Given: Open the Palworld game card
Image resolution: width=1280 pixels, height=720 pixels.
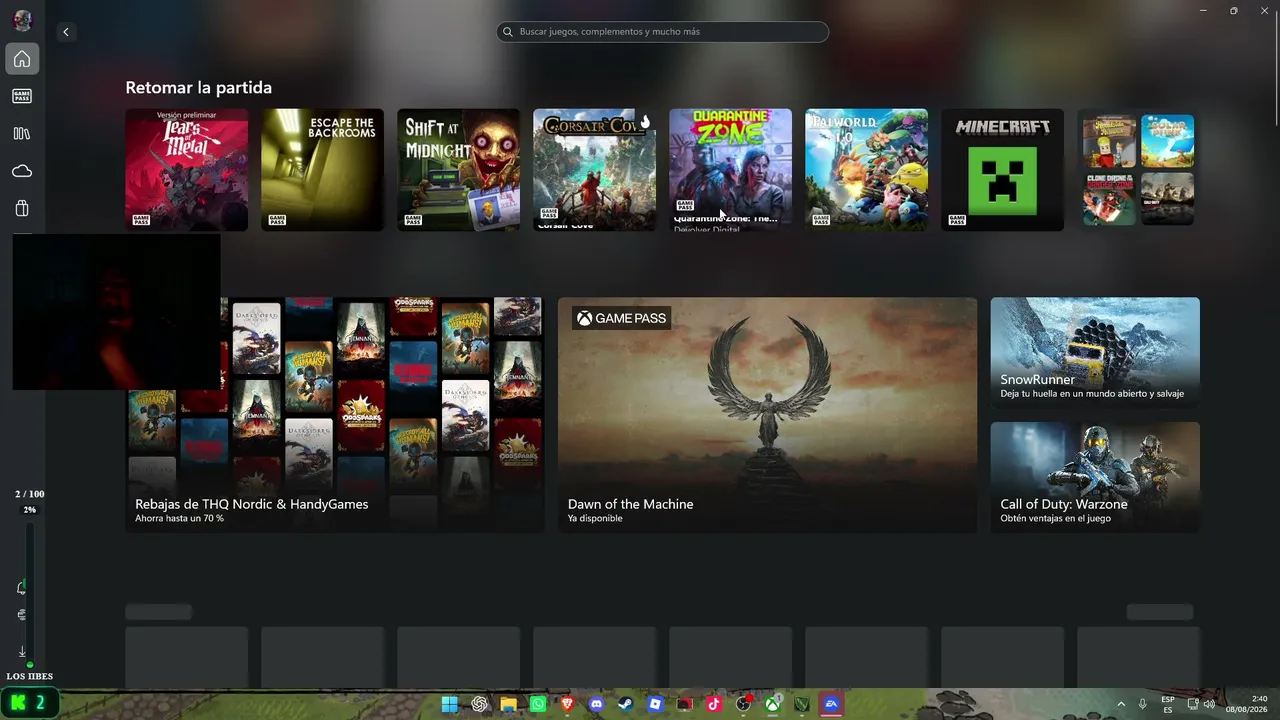Looking at the screenshot, I should click(867, 170).
